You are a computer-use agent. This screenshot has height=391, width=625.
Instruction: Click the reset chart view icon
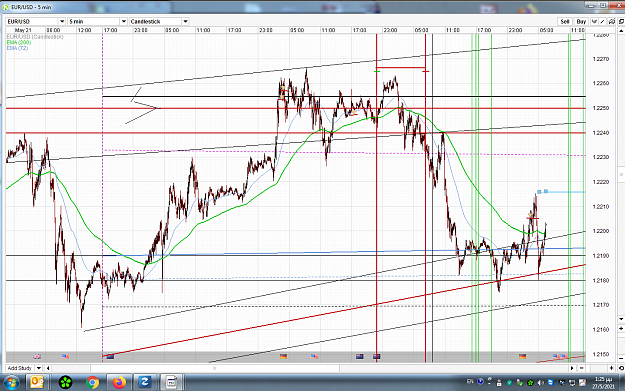click(621, 368)
